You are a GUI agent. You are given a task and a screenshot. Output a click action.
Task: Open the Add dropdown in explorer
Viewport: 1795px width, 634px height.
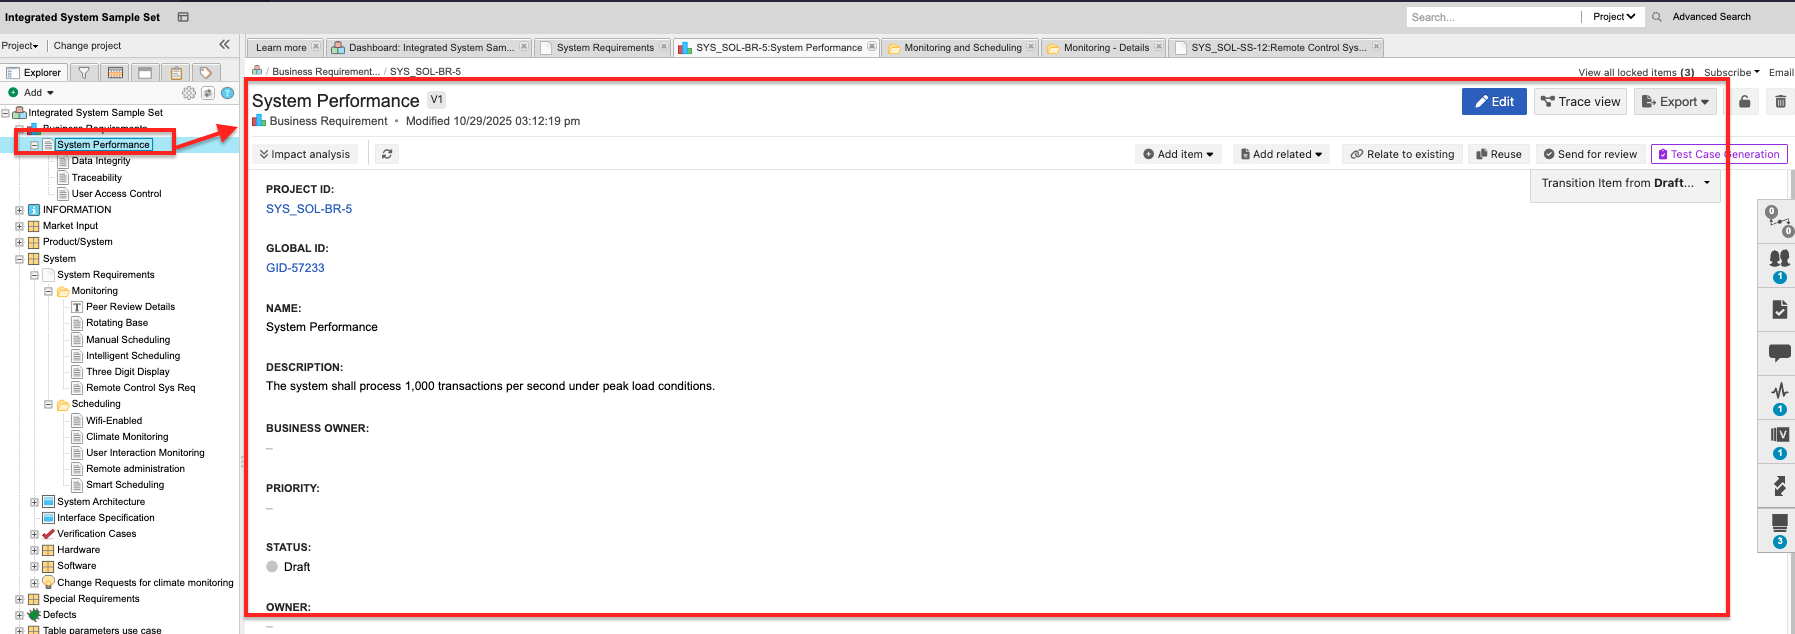tap(32, 93)
